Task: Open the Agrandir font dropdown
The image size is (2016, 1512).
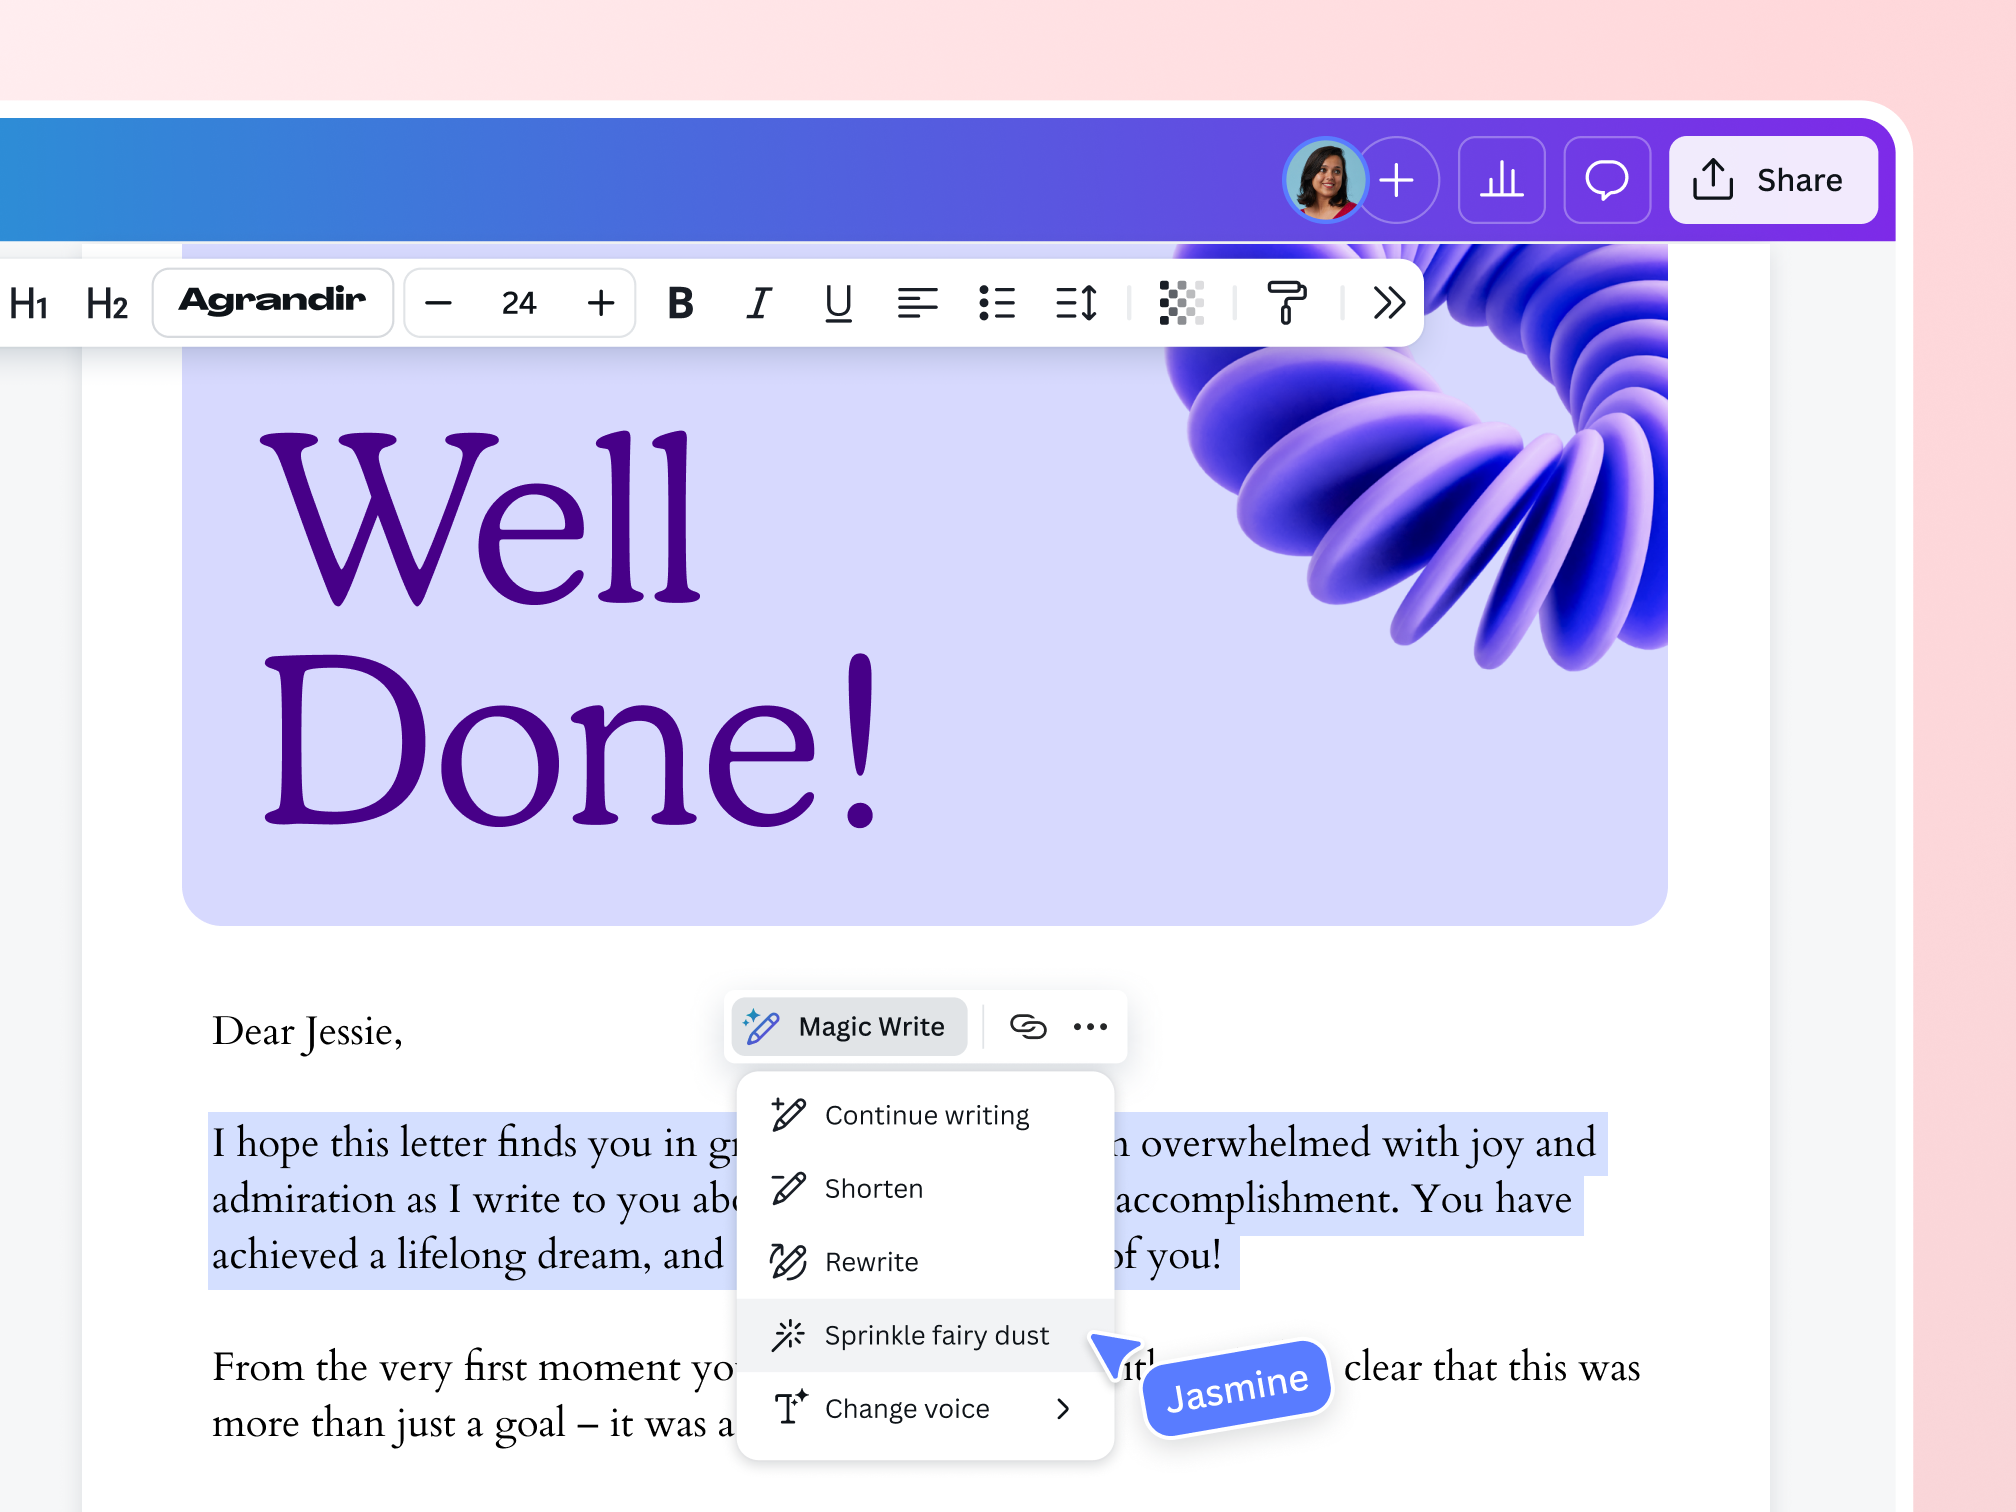Action: tap(272, 302)
